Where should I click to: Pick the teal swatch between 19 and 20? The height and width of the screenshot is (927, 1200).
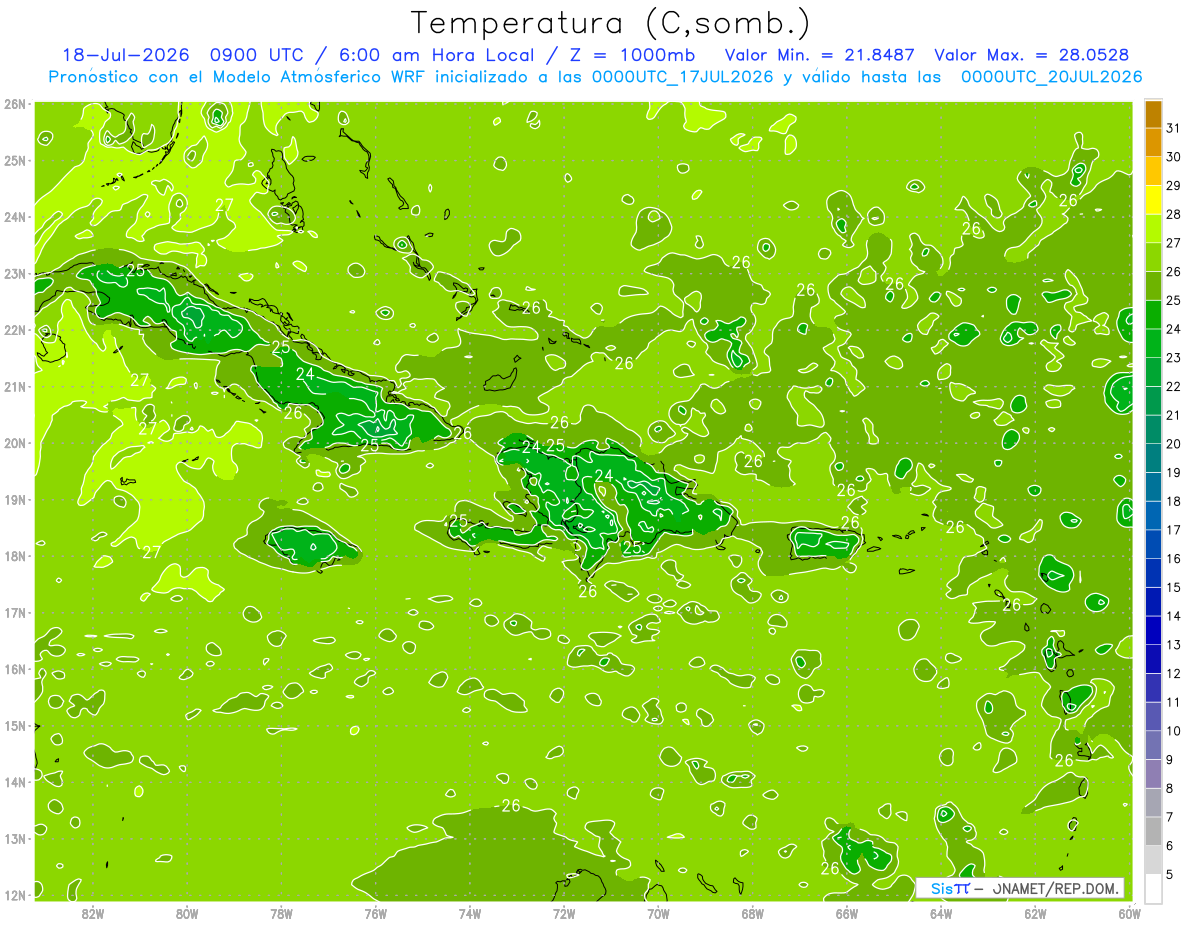coord(1153,458)
